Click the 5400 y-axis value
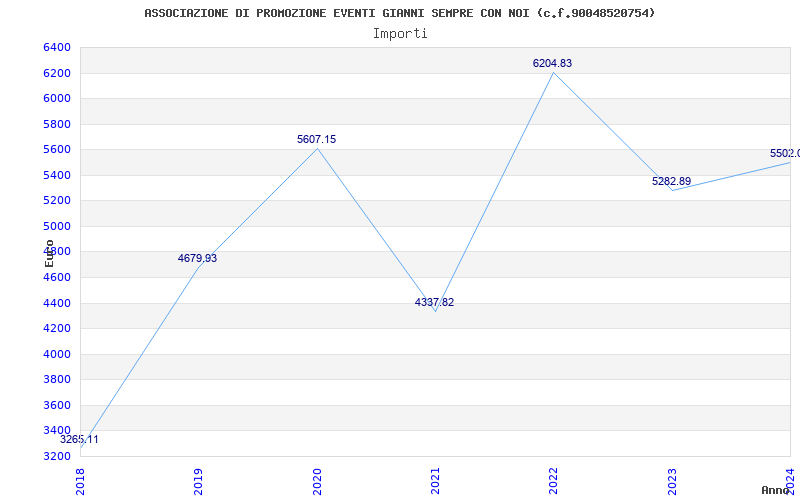 [x=57, y=175]
